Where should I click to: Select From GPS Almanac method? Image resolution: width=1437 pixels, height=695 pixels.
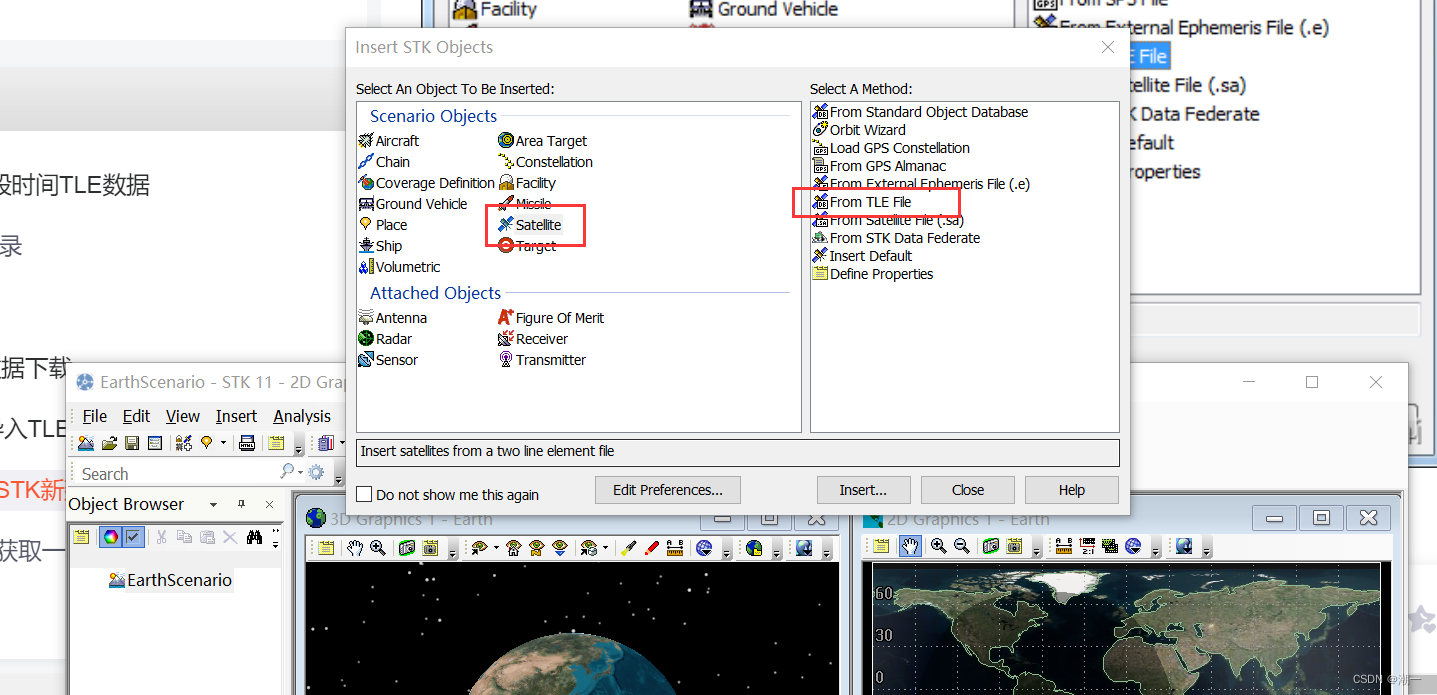coord(879,166)
